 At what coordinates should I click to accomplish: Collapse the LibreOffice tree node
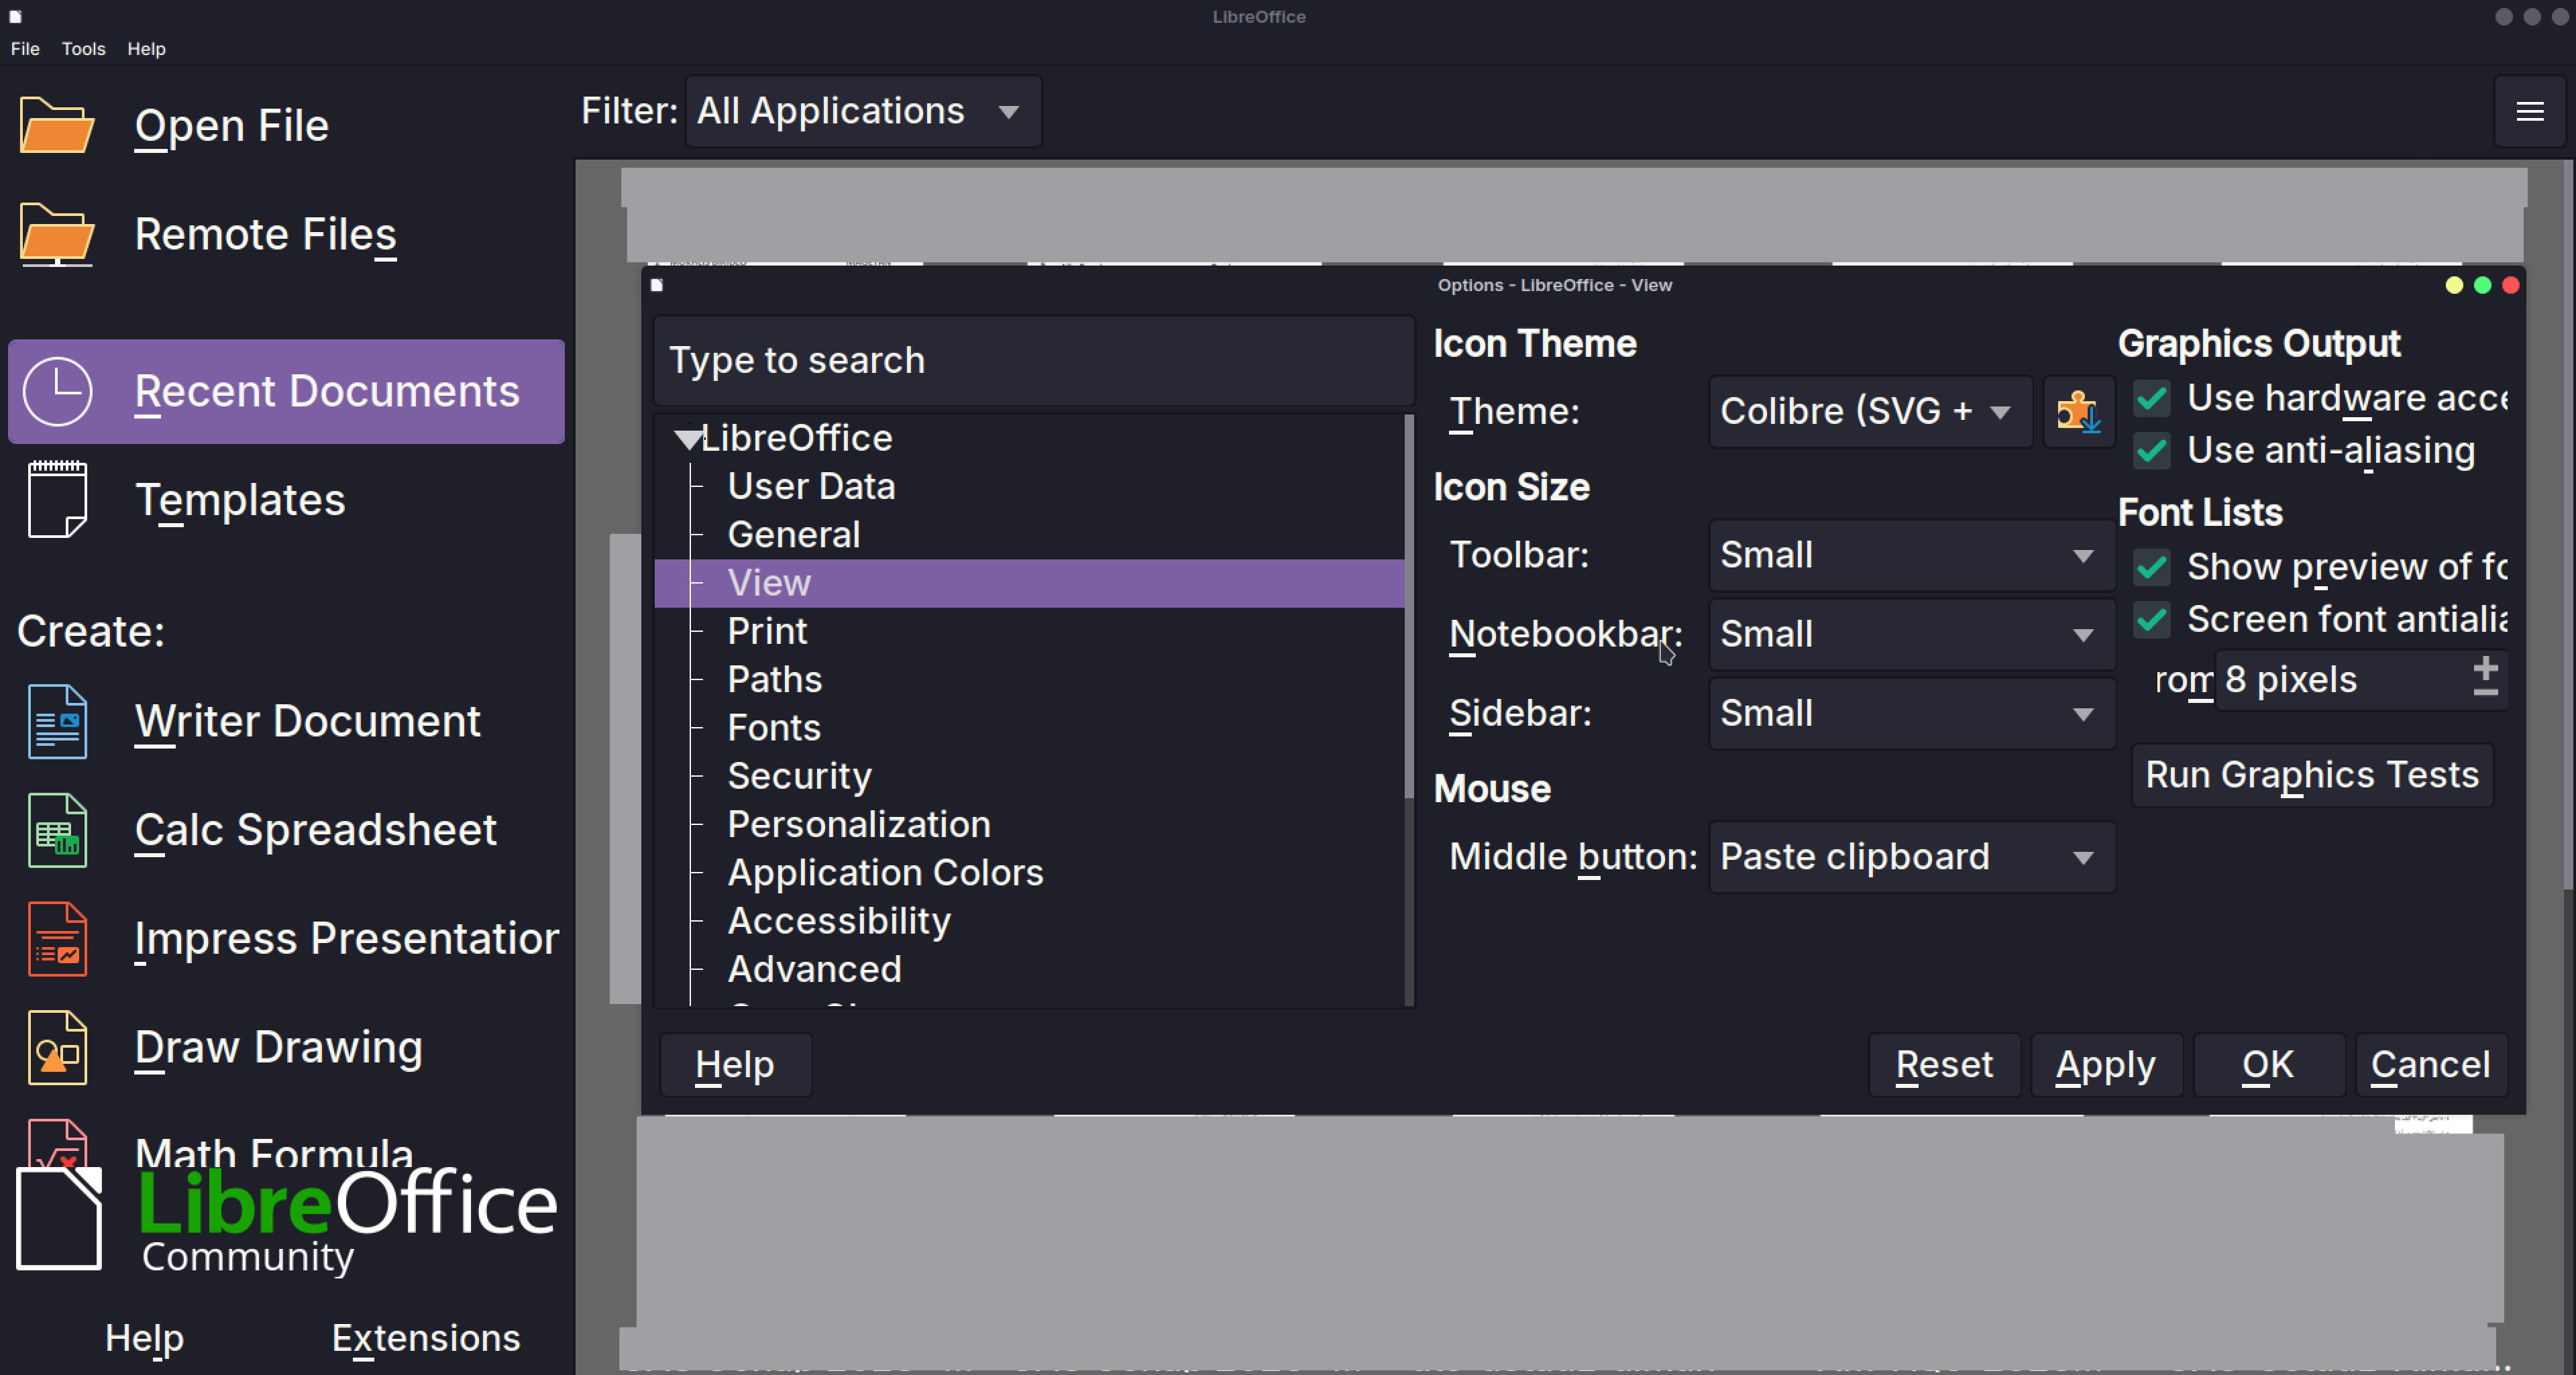[x=686, y=438]
